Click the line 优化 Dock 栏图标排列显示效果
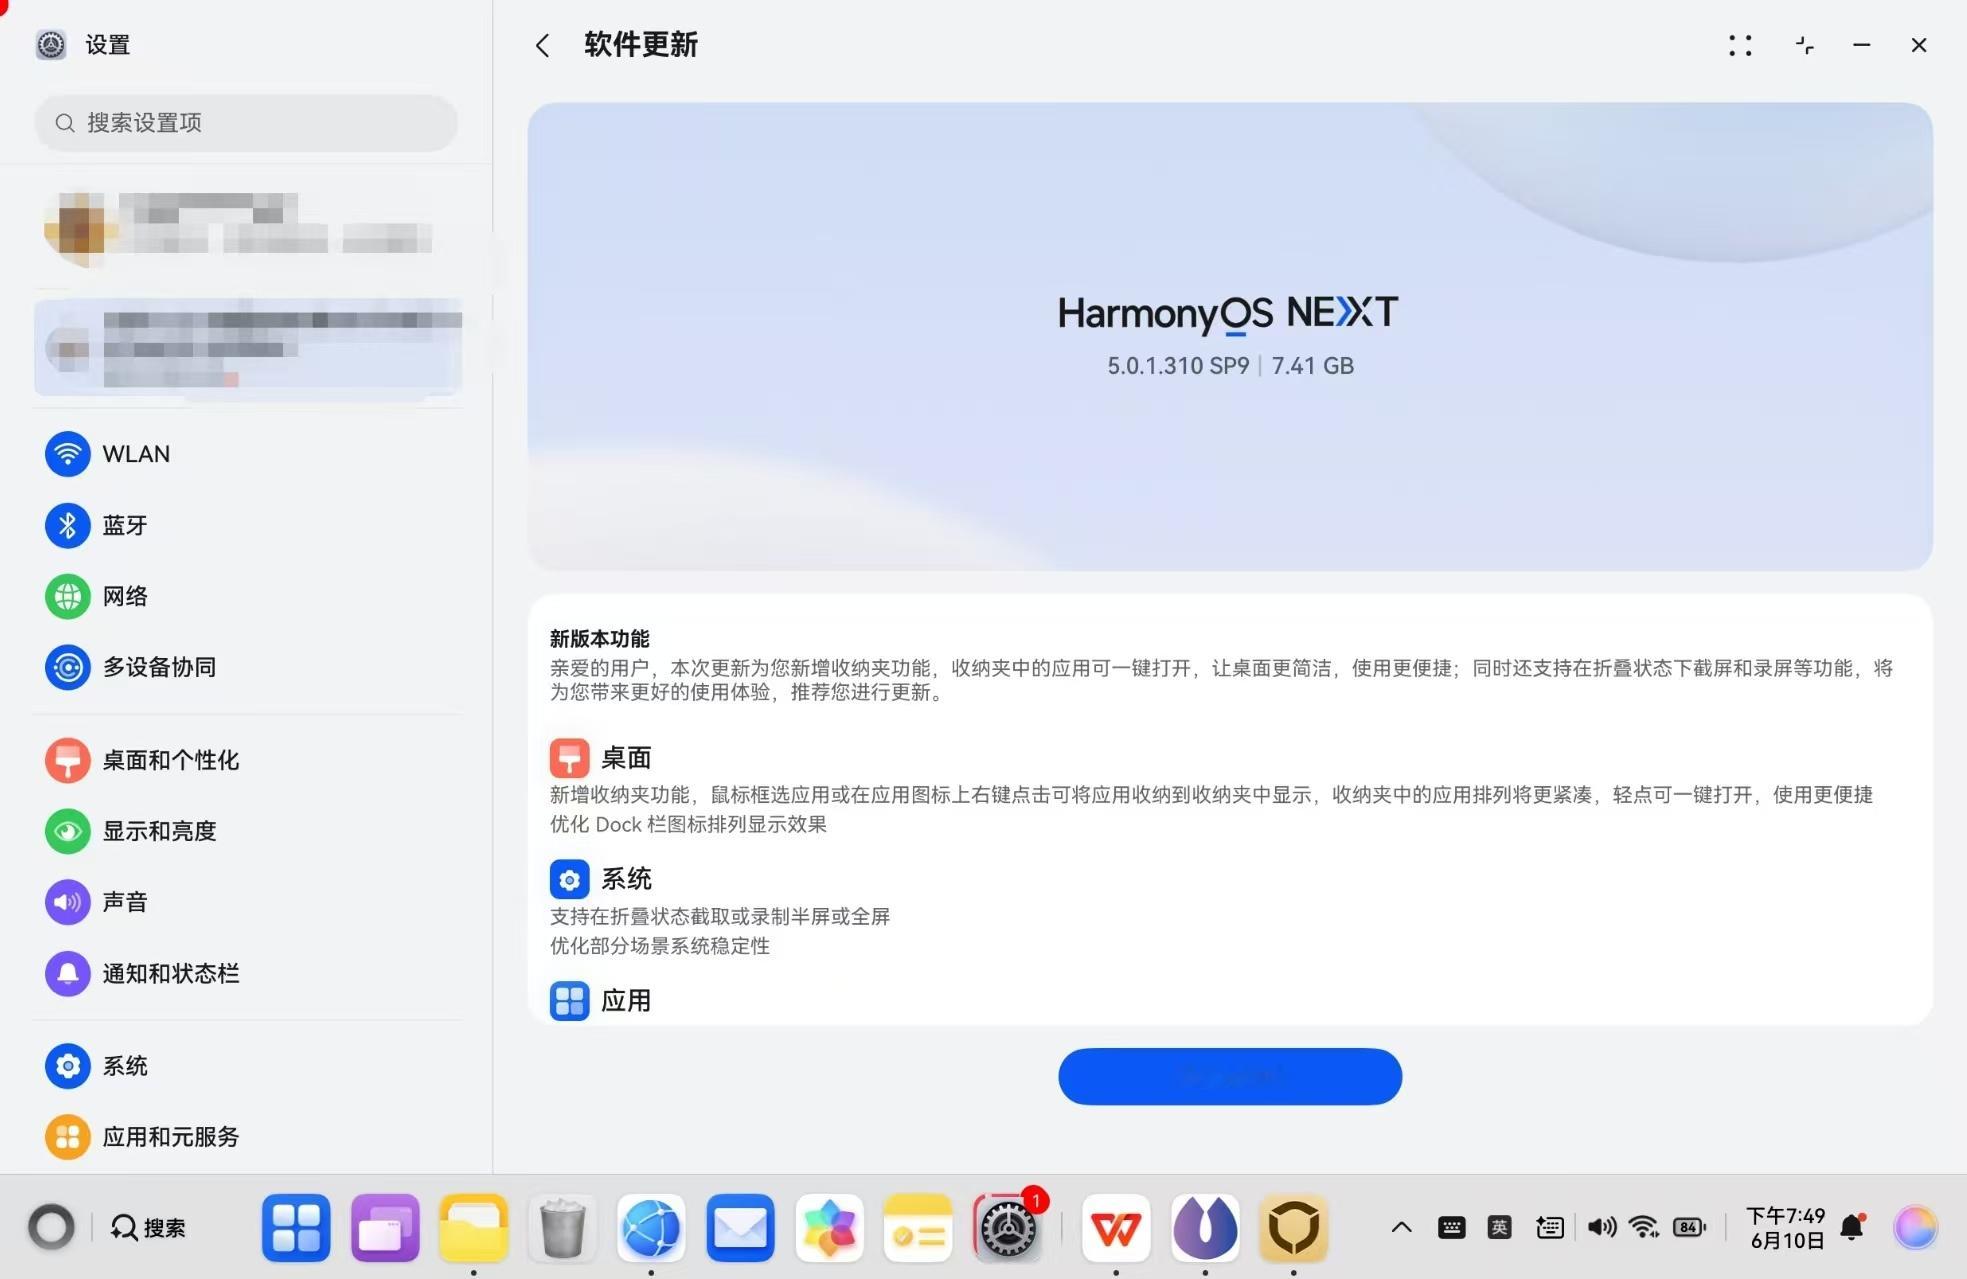The height and width of the screenshot is (1279, 1967). pos(688,824)
